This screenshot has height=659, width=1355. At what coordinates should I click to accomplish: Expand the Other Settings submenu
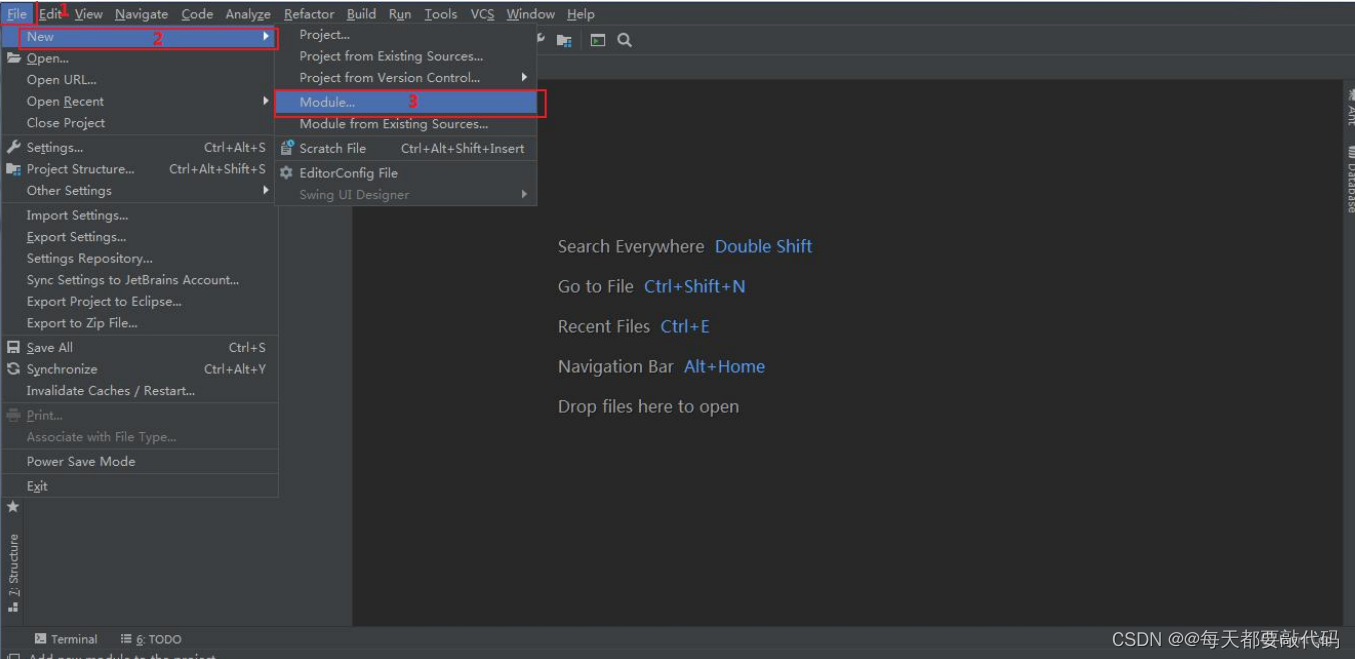pyautogui.click(x=266, y=190)
